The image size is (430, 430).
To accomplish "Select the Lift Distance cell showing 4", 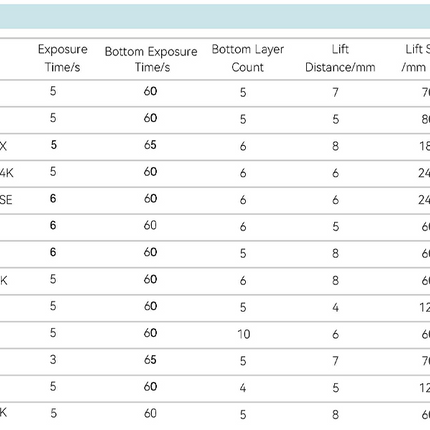I will (335, 307).
